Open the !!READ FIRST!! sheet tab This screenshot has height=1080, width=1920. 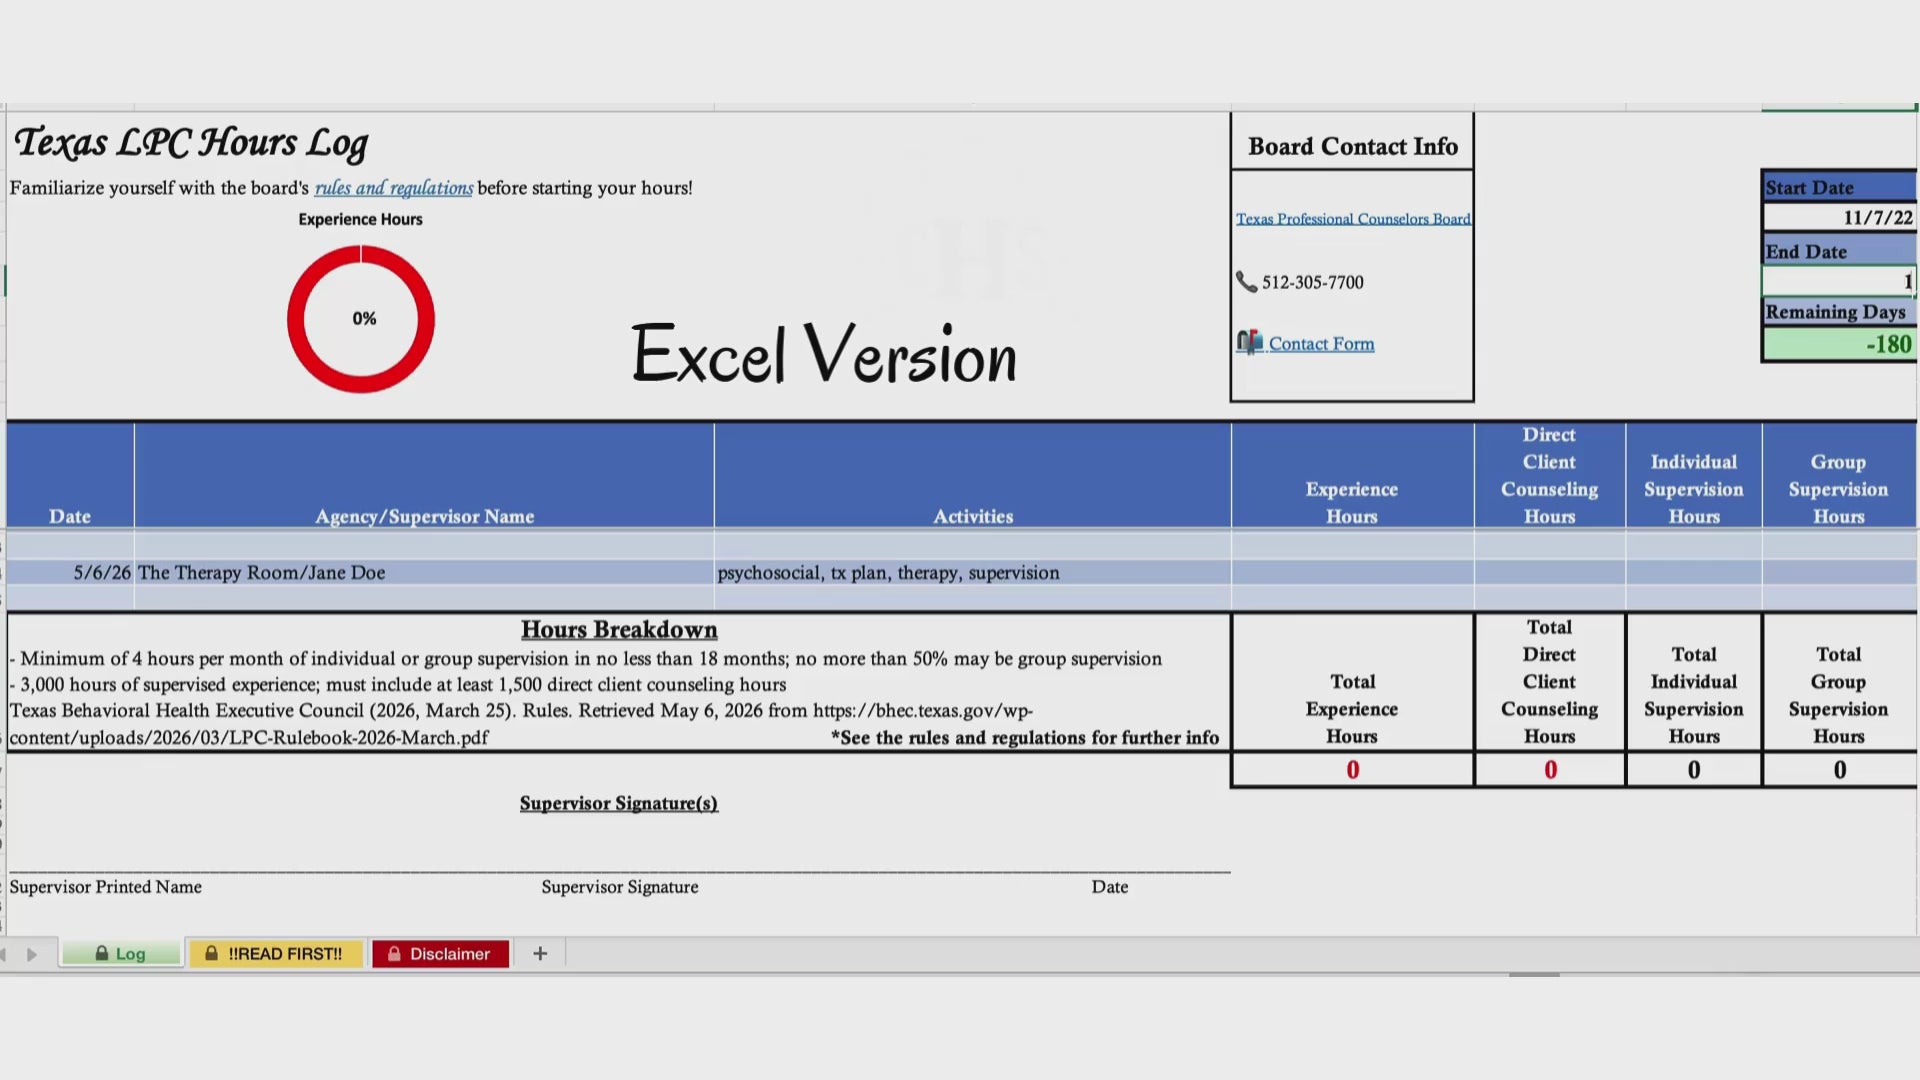click(276, 954)
